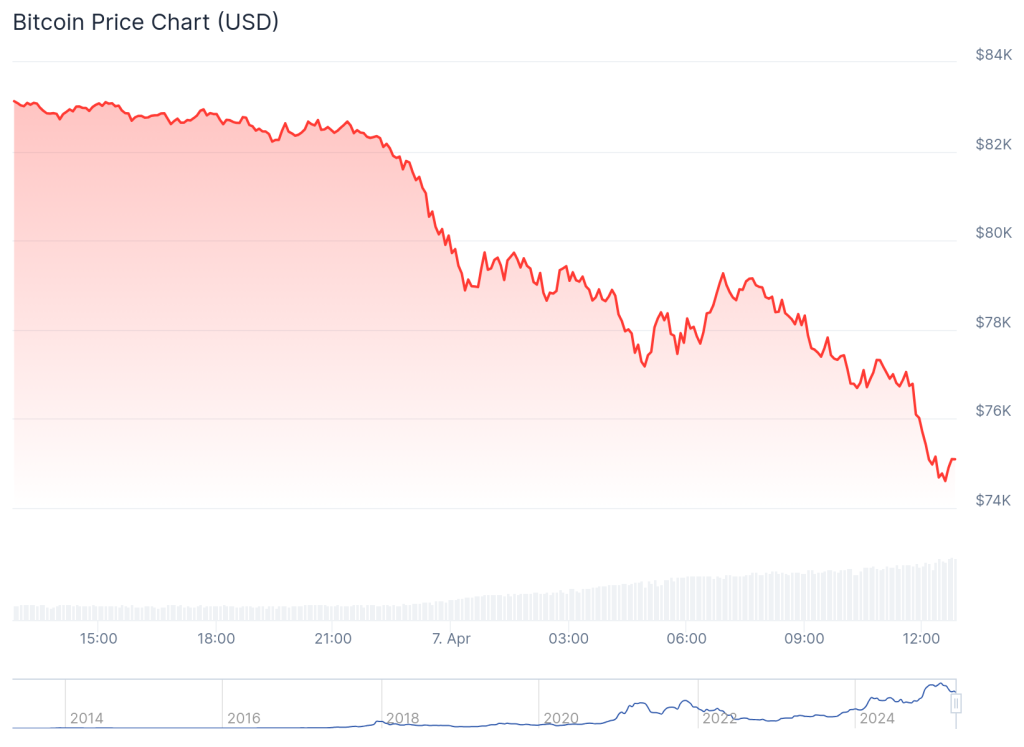Viewport: 1024px width, 747px height.
Task: Click the 18:00 label on time axis
Action: point(216,638)
